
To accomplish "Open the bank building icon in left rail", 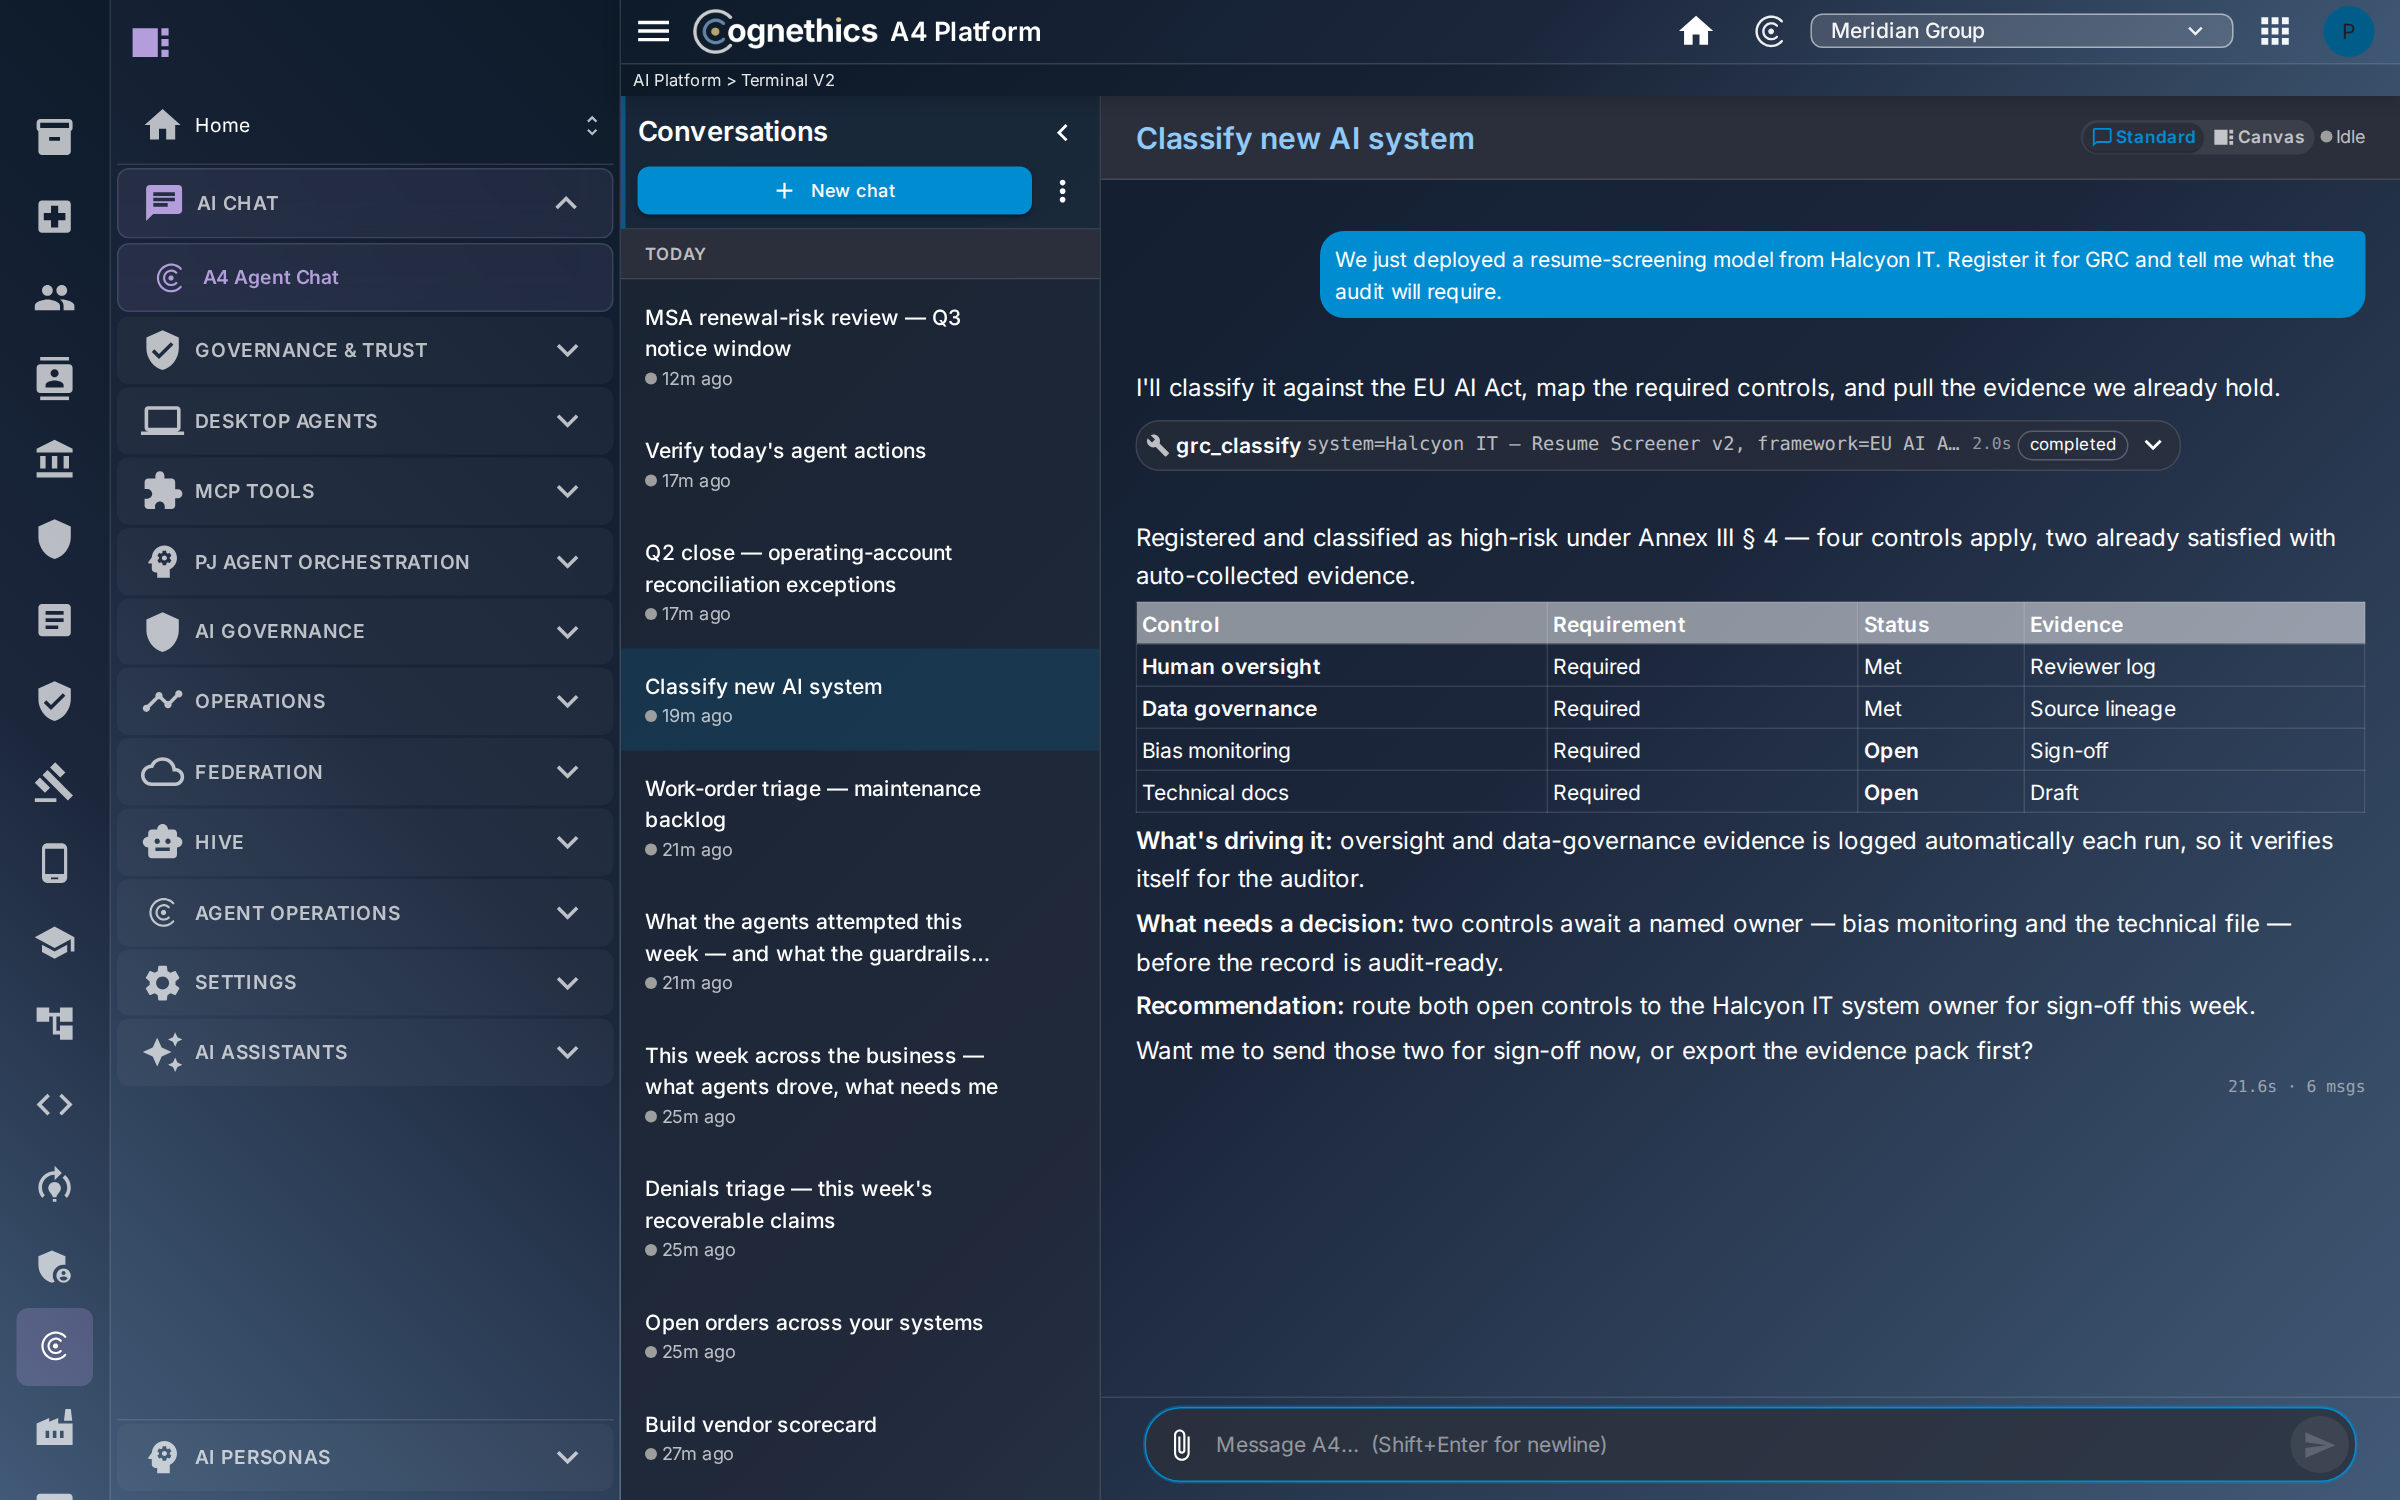I will 54,459.
